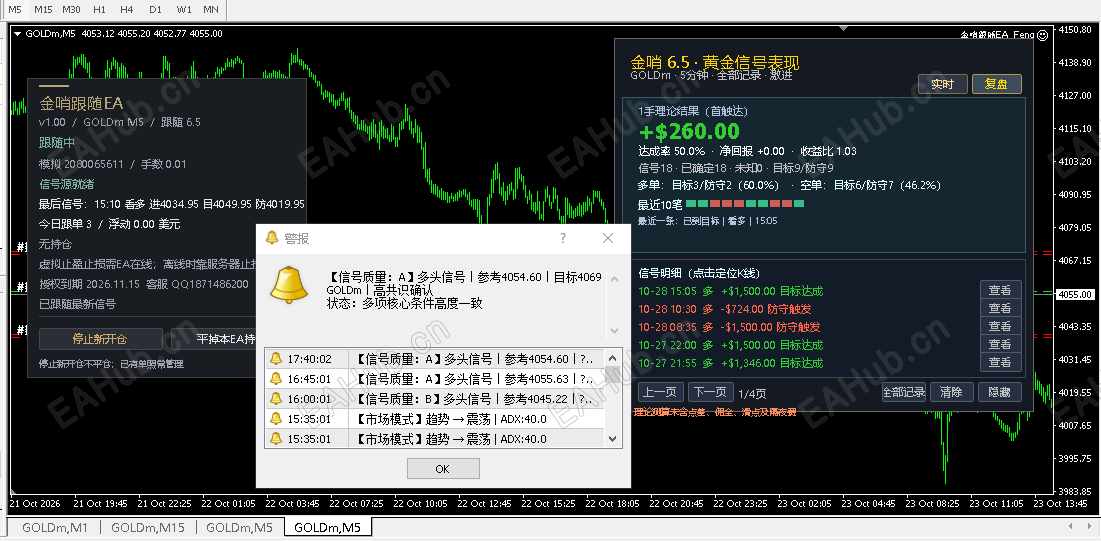
Task: Click the 信号明细 section header
Action: tap(699, 273)
